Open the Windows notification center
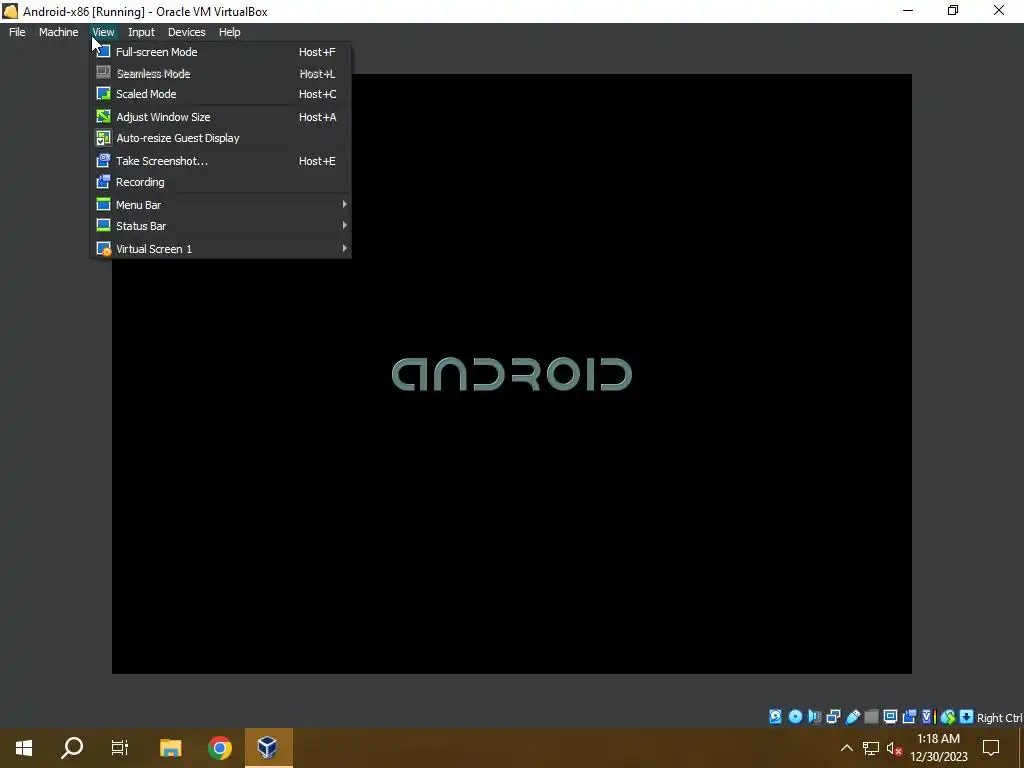The width and height of the screenshot is (1024, 768). [991, 748]
